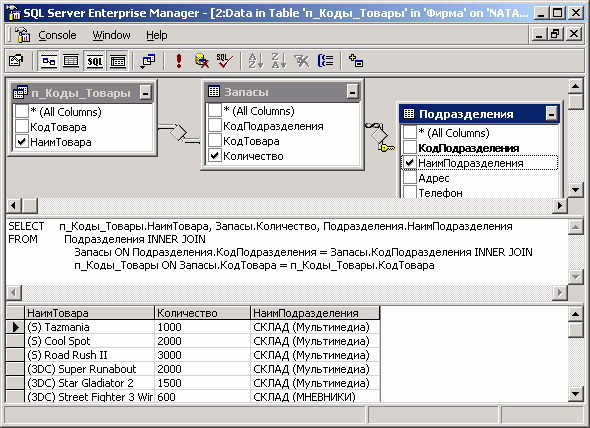Click the join diamond between п_Коды_Товары and Запасы
This screenshot has width=590, height=428.
coord(178,132)
